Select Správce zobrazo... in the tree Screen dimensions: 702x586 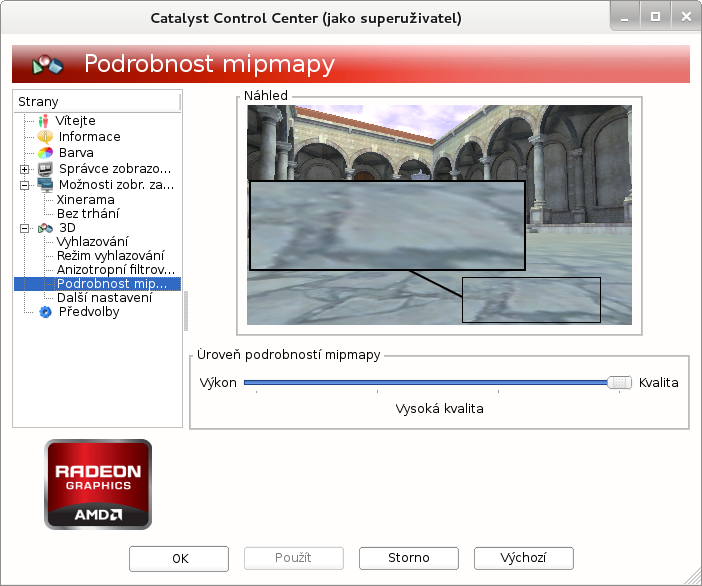point(115,169)
